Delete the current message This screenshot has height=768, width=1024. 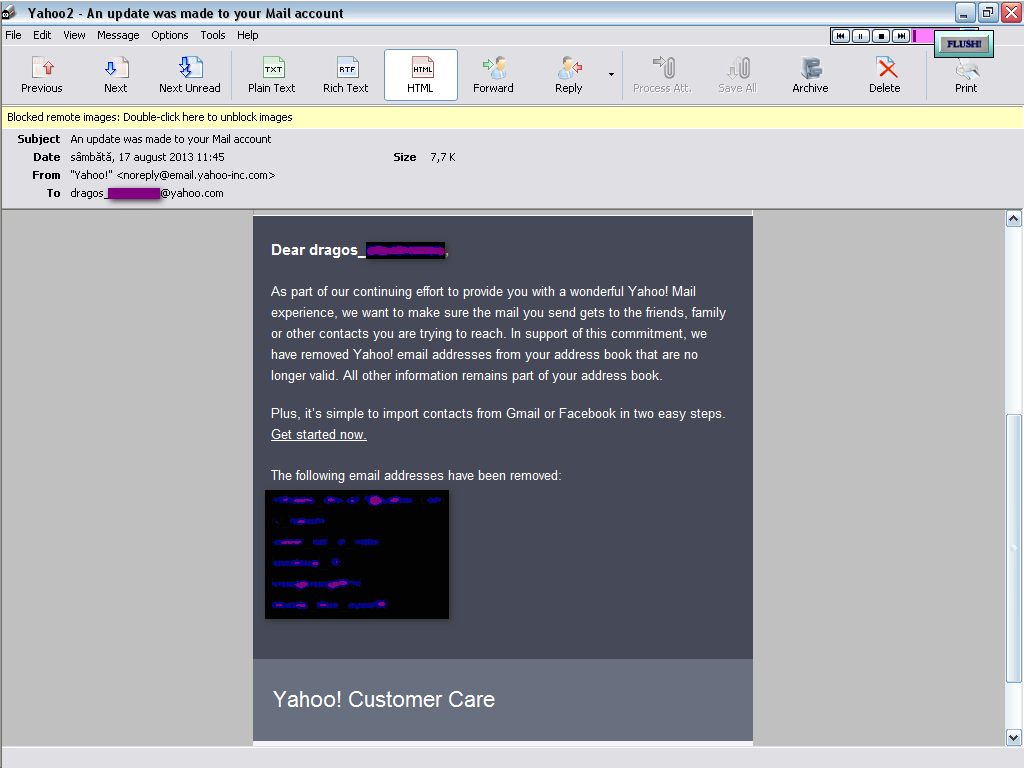click(885, 75)
